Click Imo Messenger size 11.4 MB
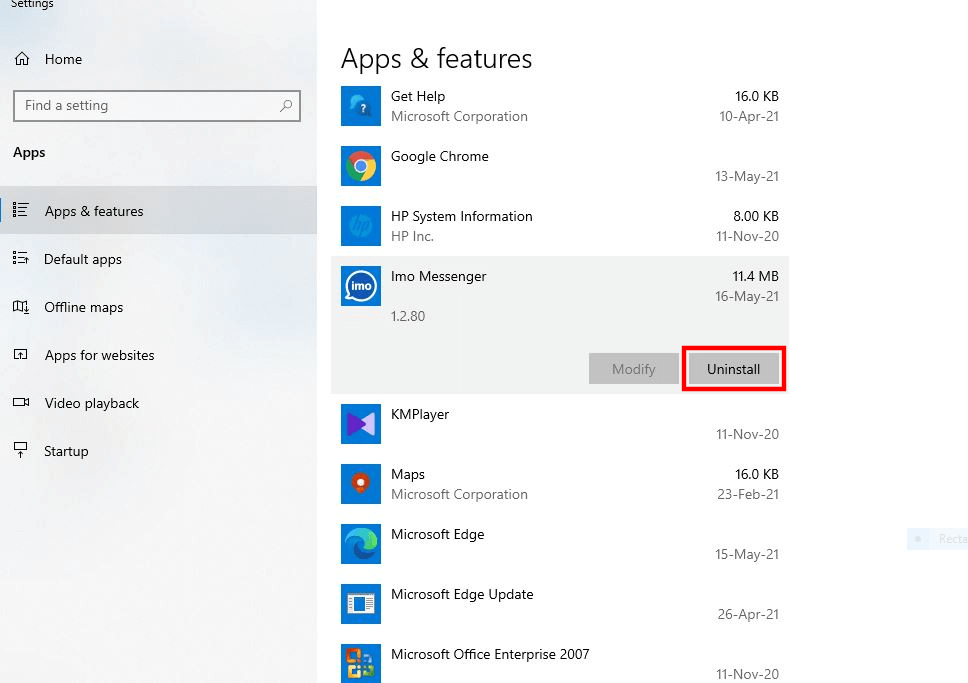The width and height of the screenshot is (968, 683). 756,276
